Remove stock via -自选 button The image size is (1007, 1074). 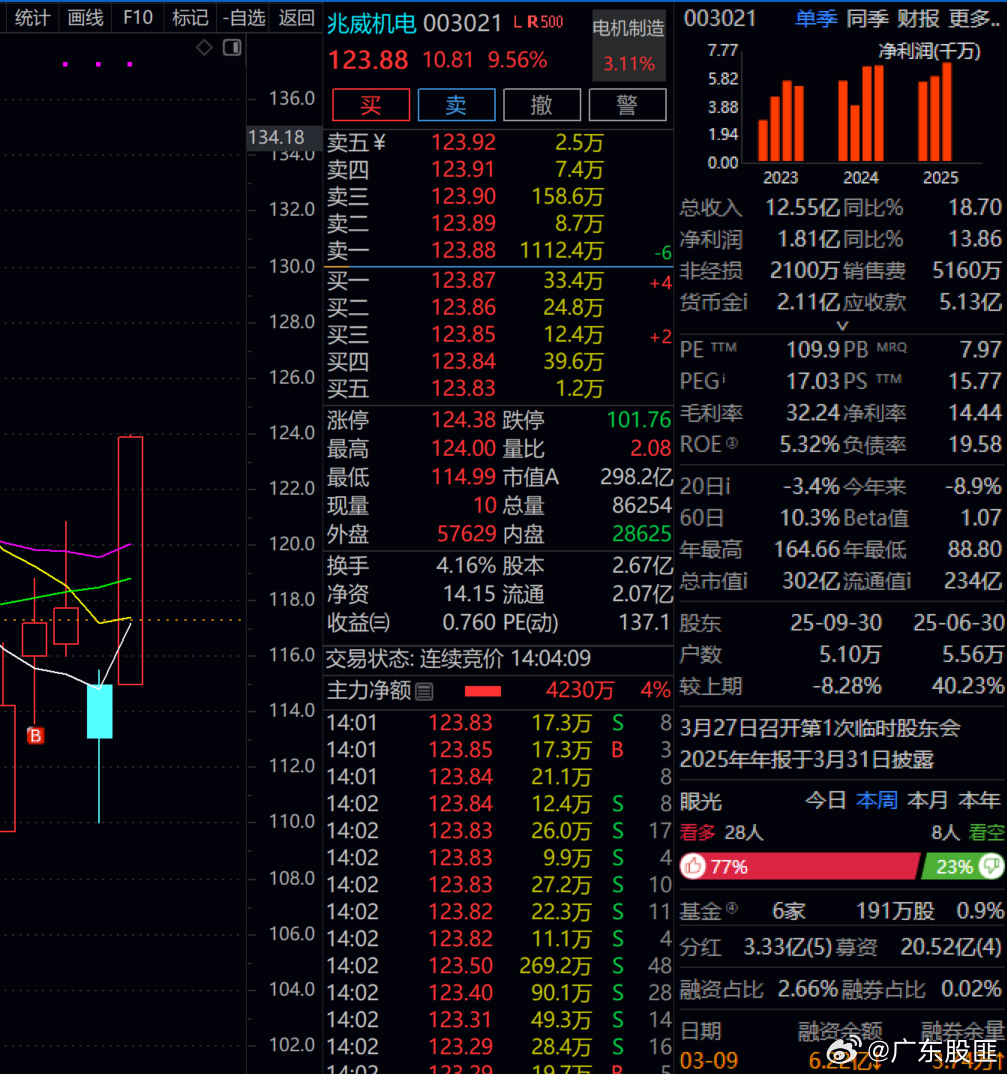click(244, 17)
